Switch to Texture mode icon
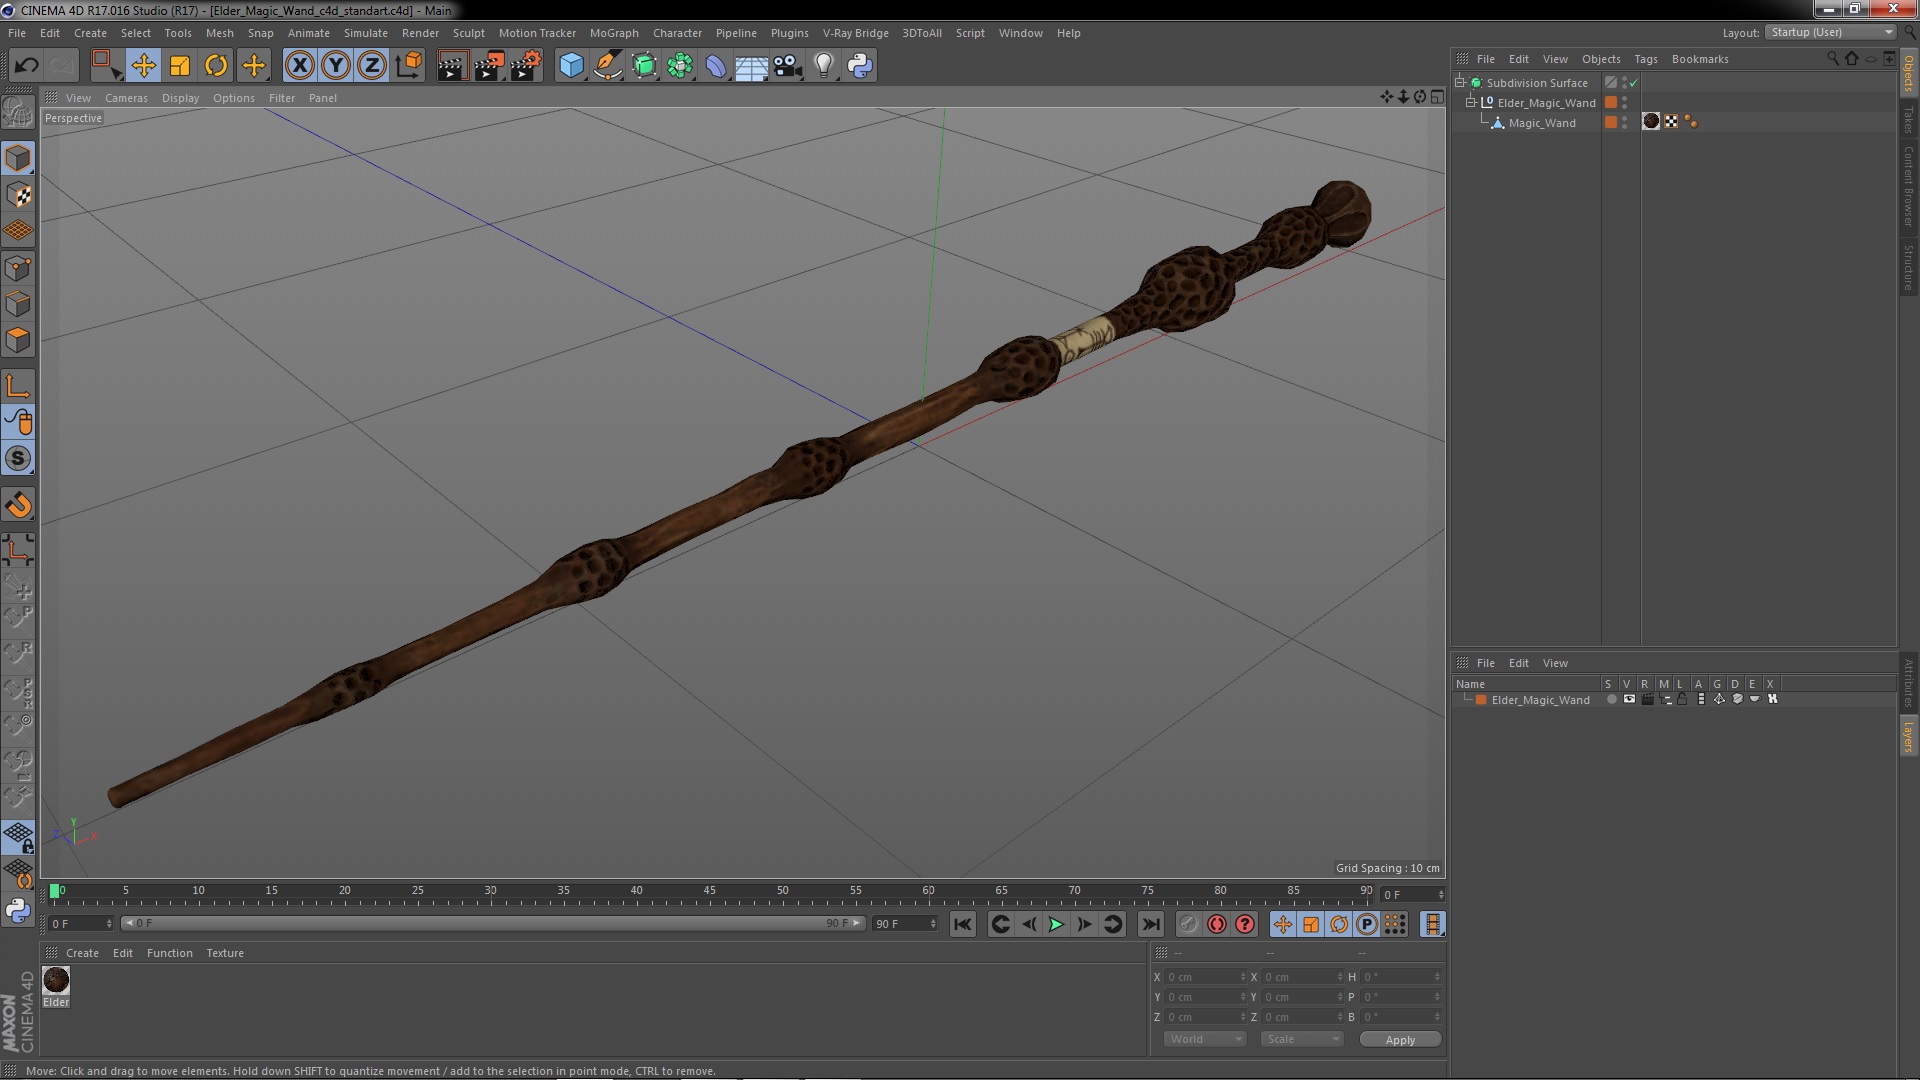1920x1080 pixels. 18,195
